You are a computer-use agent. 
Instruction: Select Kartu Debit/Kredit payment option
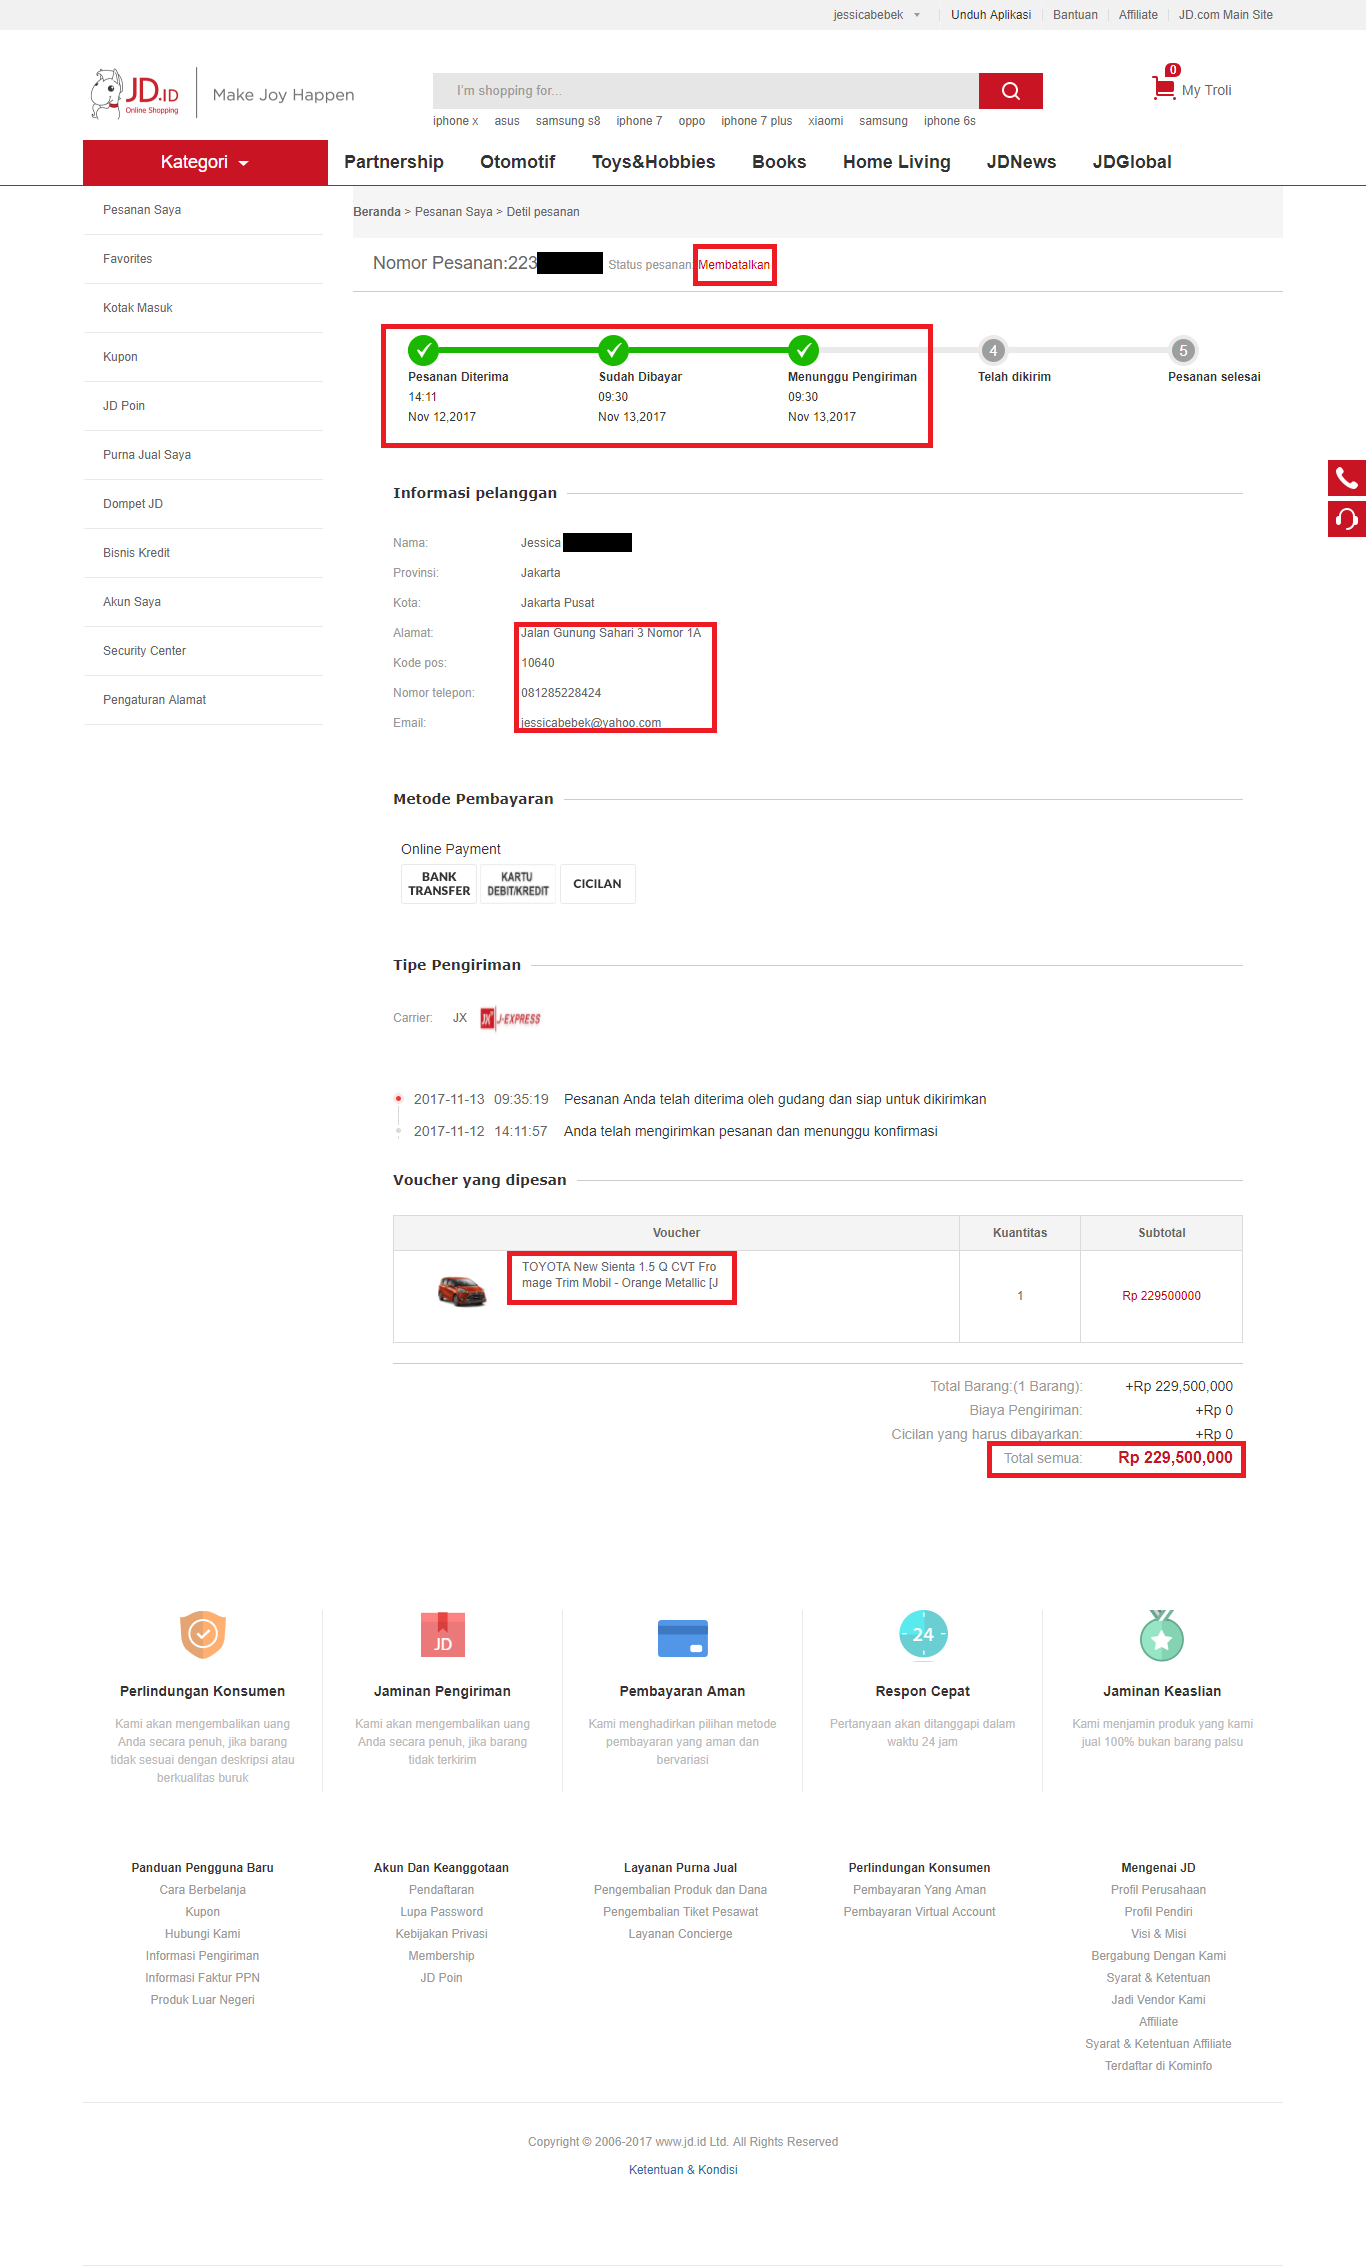coord(518,884)
